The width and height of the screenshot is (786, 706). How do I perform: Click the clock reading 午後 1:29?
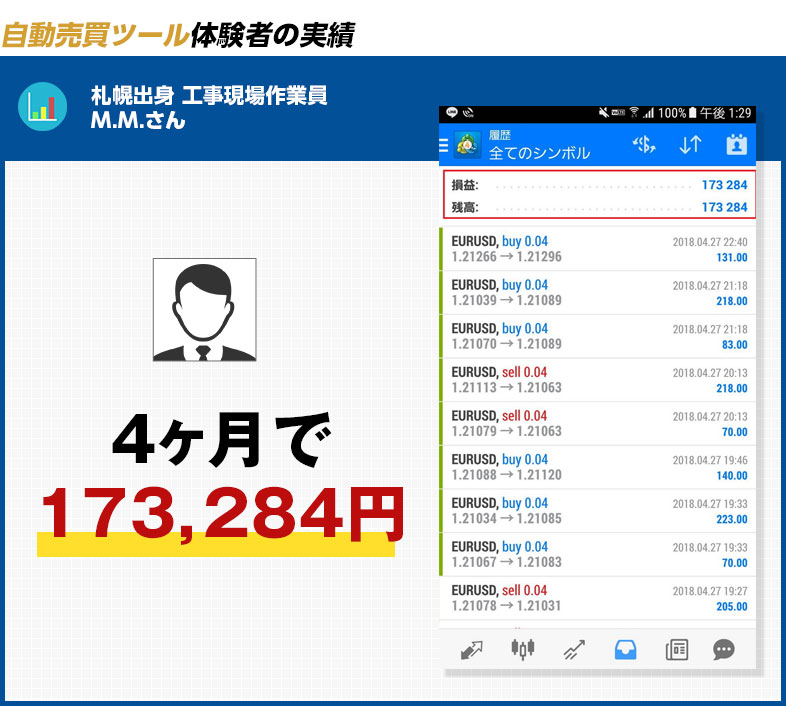tap(725, 113)
